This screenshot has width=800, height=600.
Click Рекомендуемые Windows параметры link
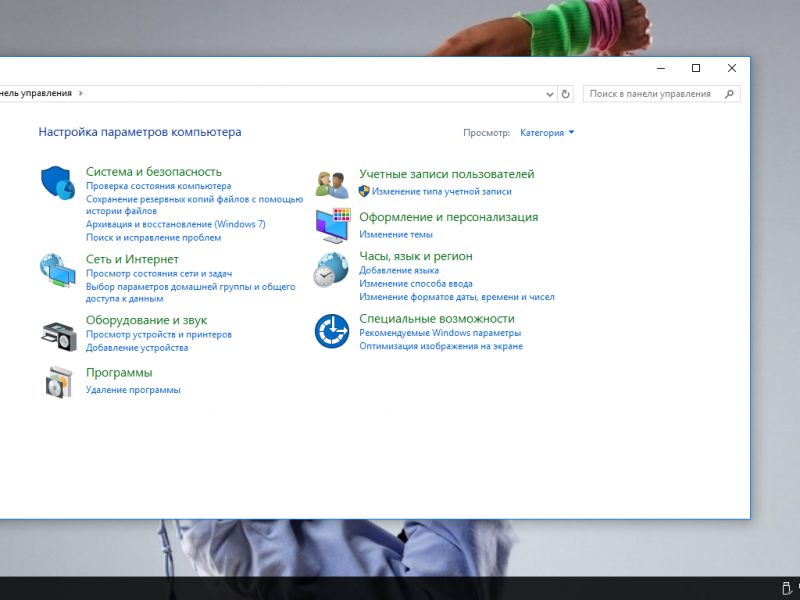[x=440, y=333]
